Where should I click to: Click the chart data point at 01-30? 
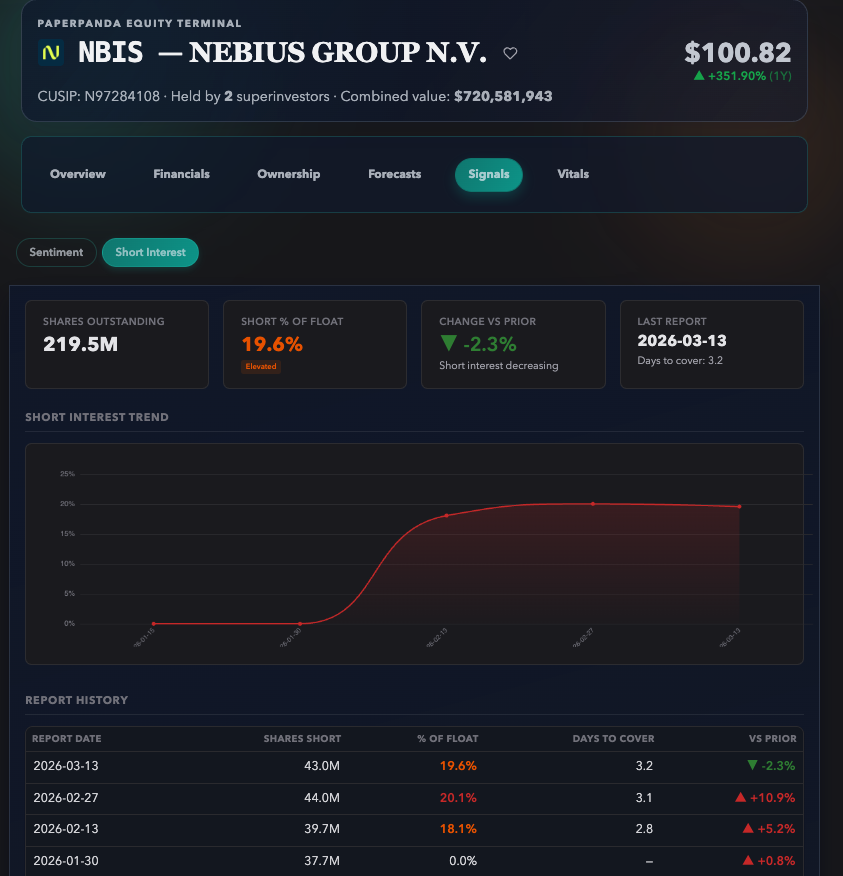(x=300, y=623)
